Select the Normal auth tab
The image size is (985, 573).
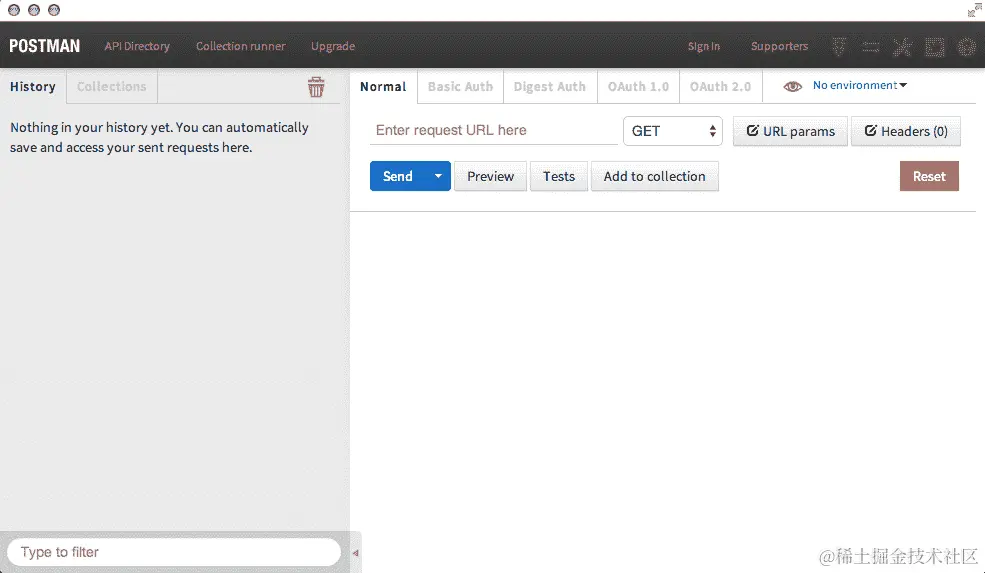coord(383,87)
